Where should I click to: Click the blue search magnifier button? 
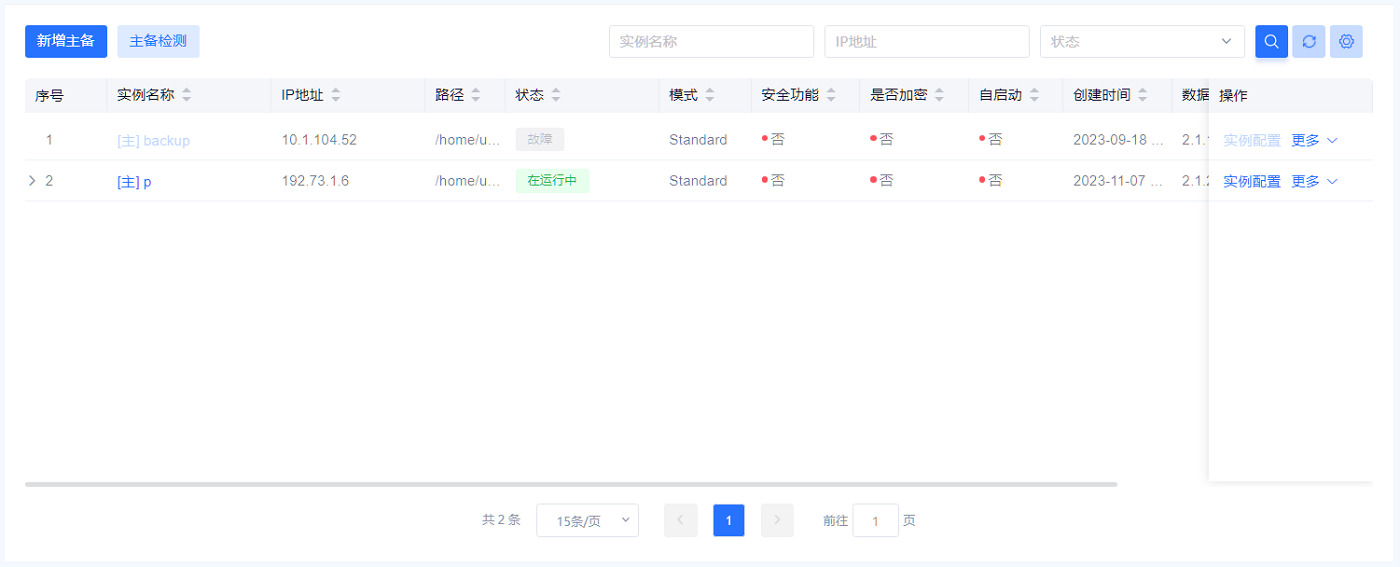(x=1271, y=41)
